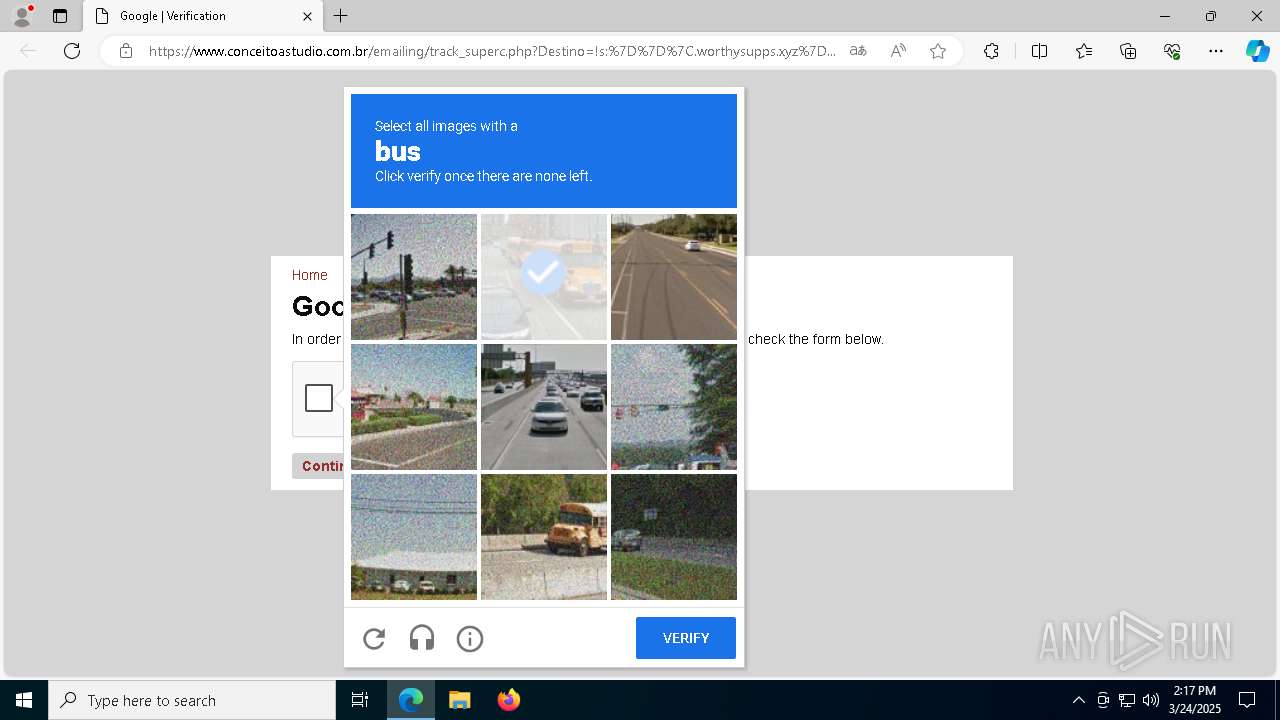Open volume control in tray
Screen dimensions: 1280x720
point(1151,700)
